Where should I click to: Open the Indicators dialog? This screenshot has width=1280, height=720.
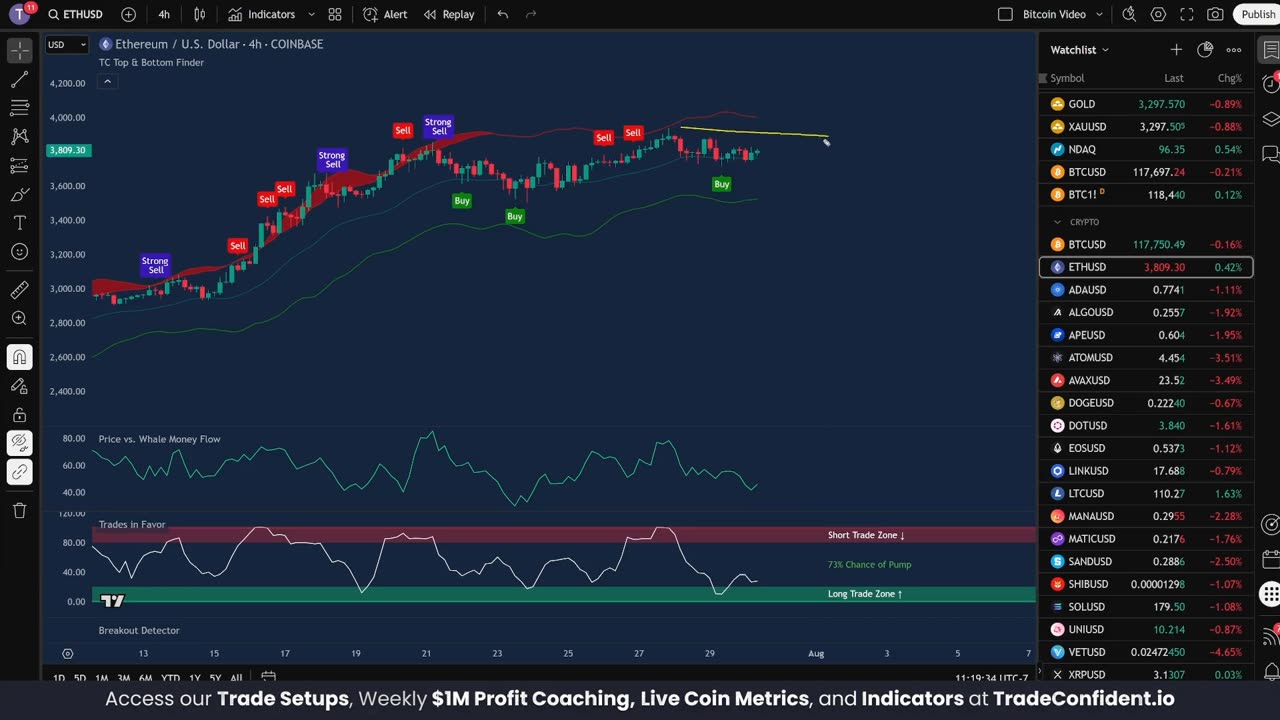point(261,15)
